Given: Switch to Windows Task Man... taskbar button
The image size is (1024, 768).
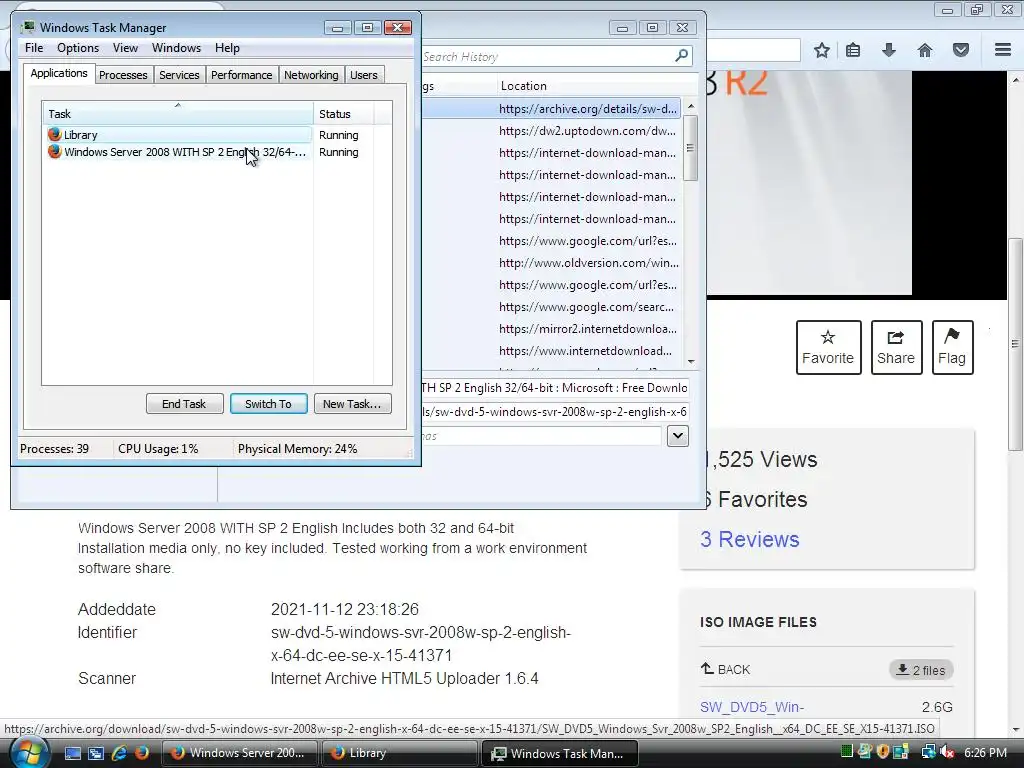Looking at the screenshot, I should [x=560, y=753].
